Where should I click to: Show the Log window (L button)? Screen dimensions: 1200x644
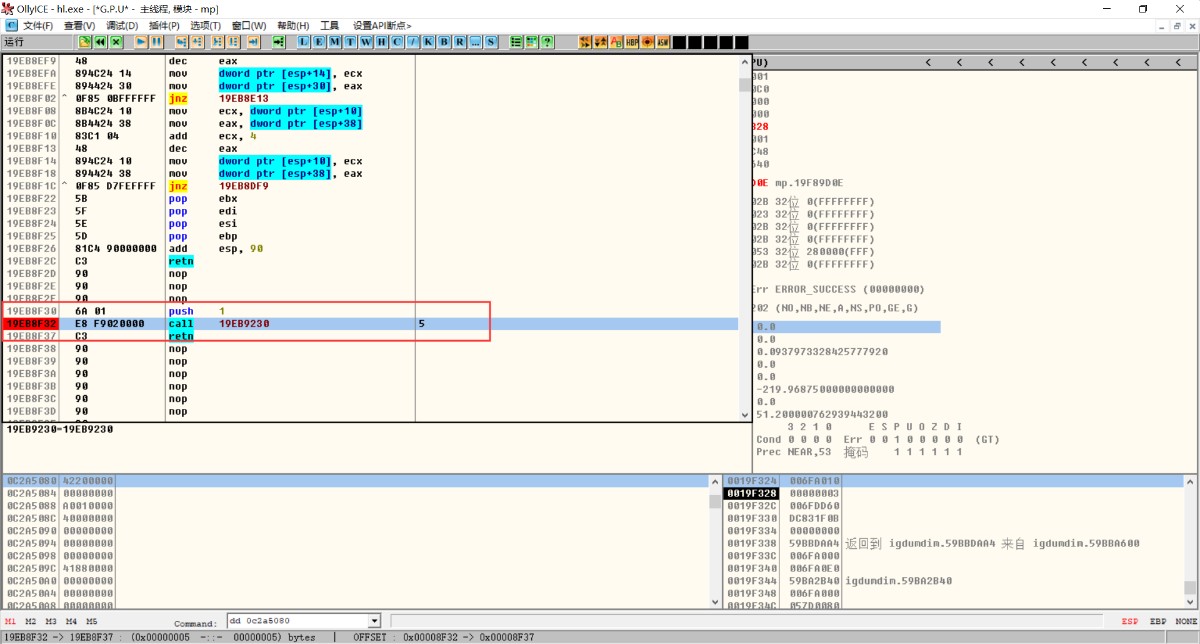[x=304, y=42]
